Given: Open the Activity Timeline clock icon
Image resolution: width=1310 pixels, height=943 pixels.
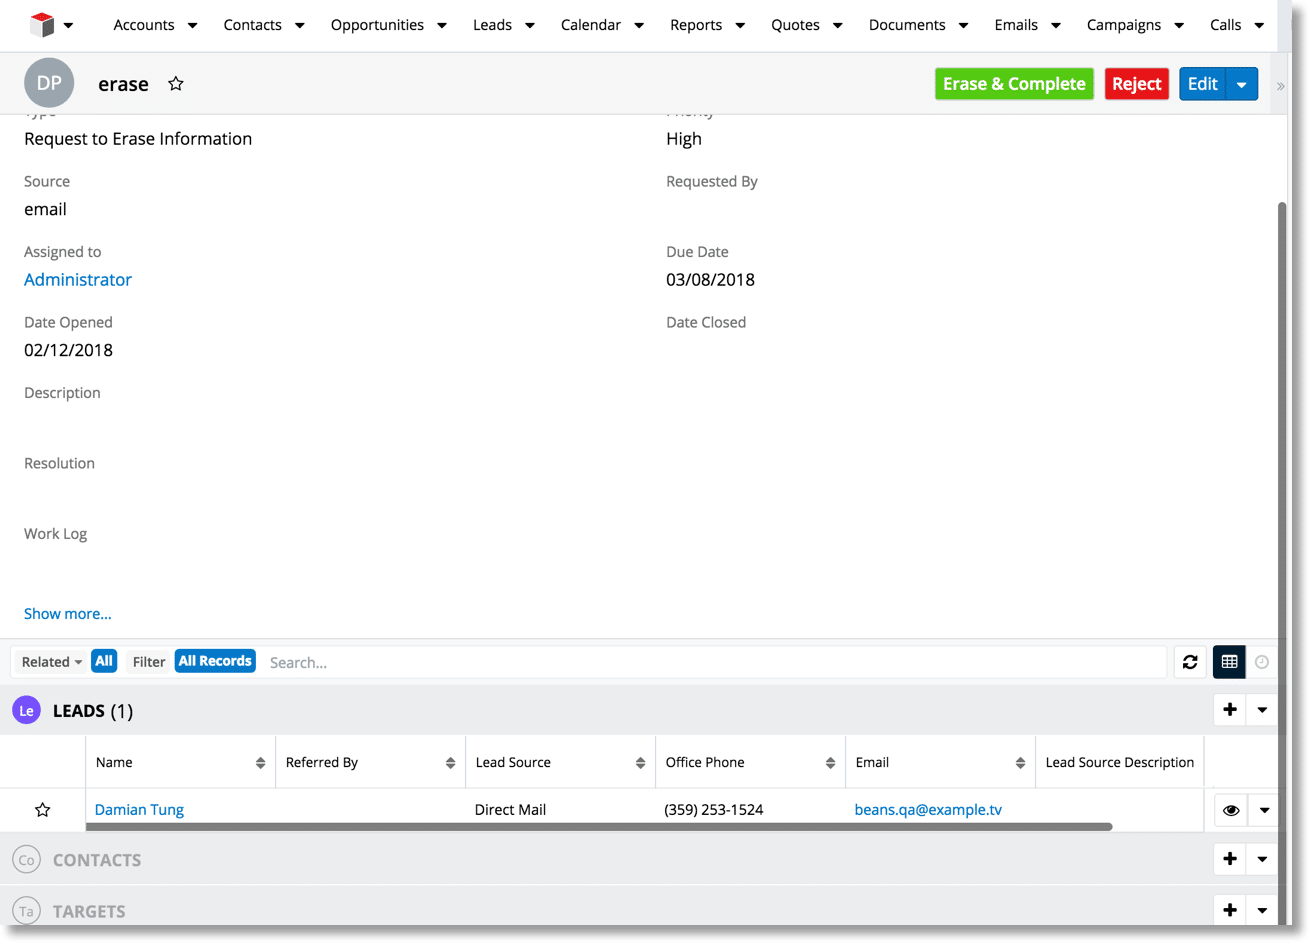Looking at the screenshot, I should pyautogui.click(x=1261, y=662).
